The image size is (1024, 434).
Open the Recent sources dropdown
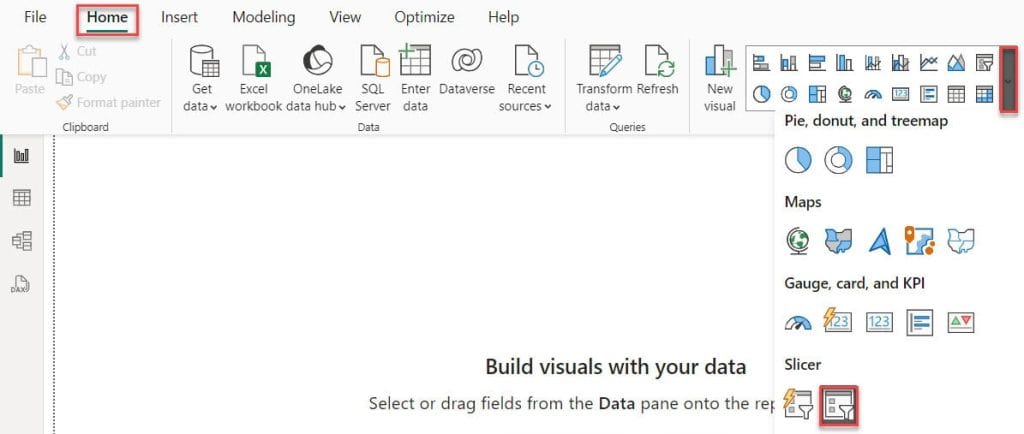tap(526, 78)
